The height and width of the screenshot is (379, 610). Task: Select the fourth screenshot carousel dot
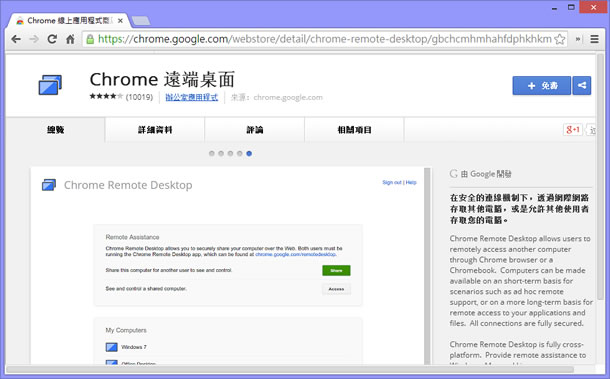pos(240,153)
